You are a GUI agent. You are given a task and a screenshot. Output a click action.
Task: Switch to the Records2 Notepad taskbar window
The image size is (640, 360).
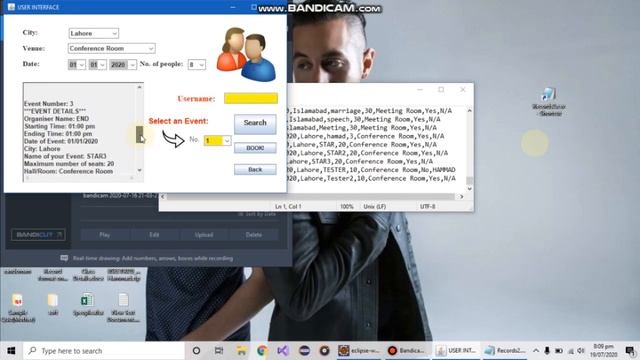pos(504,351)
